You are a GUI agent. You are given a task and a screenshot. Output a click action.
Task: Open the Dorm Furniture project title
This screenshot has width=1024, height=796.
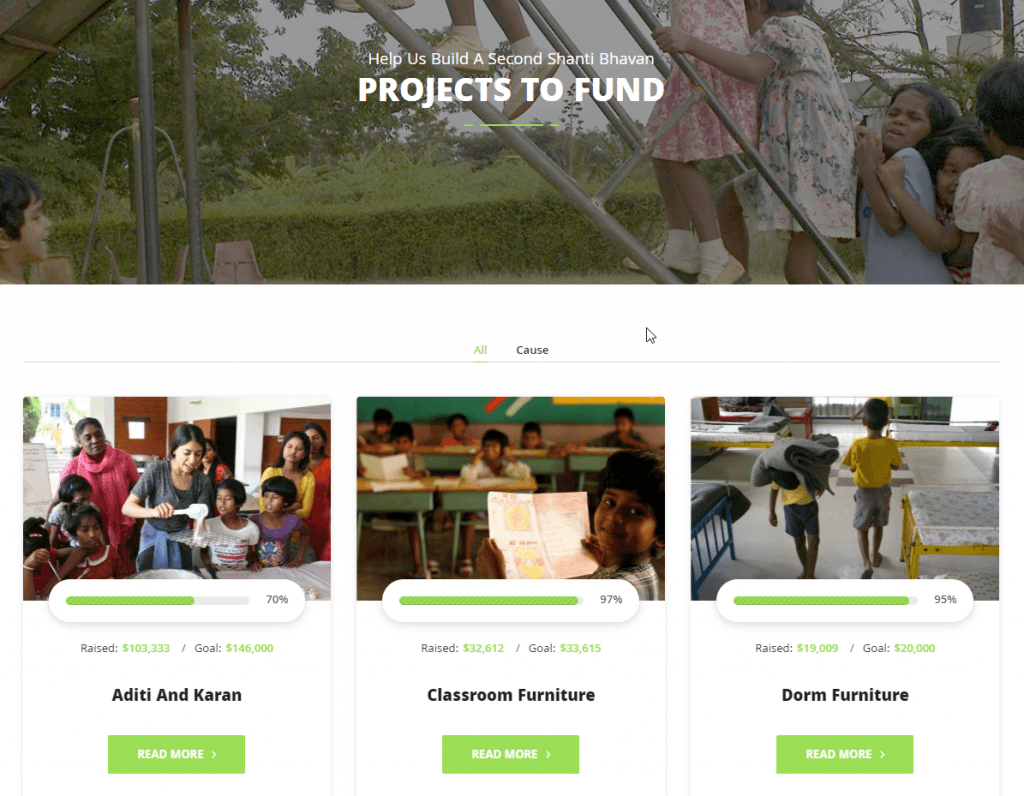click(845, 695)
